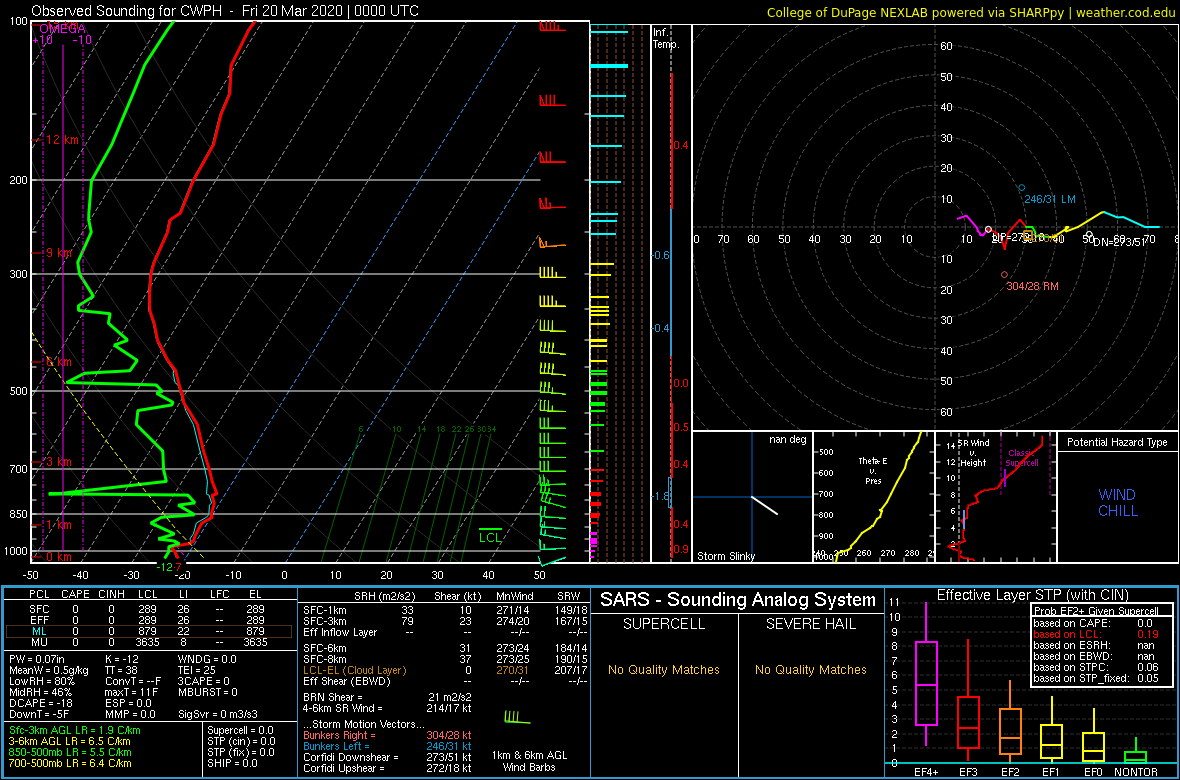1180x780 pixels.
Task: Select the red Bunkers Right vector
Action: pos(387,735)
